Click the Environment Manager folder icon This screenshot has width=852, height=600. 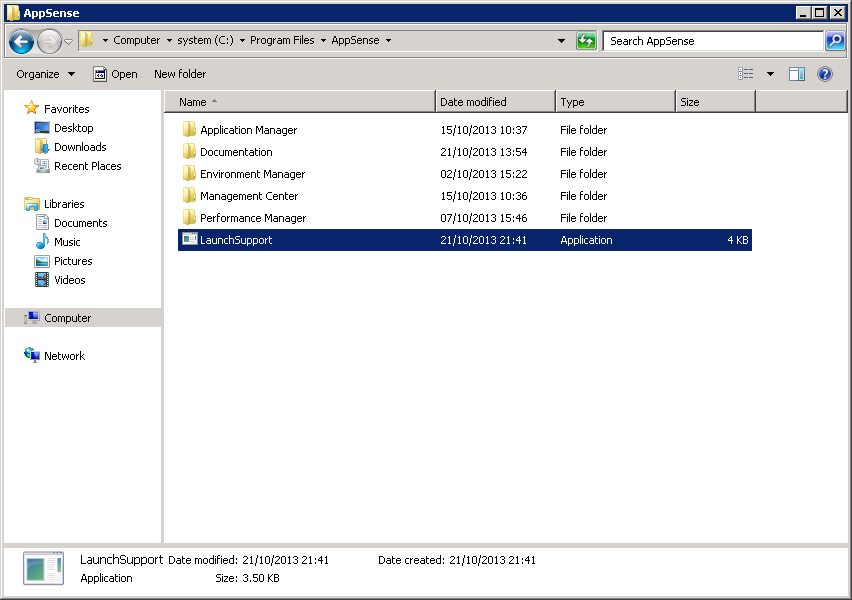189,173
